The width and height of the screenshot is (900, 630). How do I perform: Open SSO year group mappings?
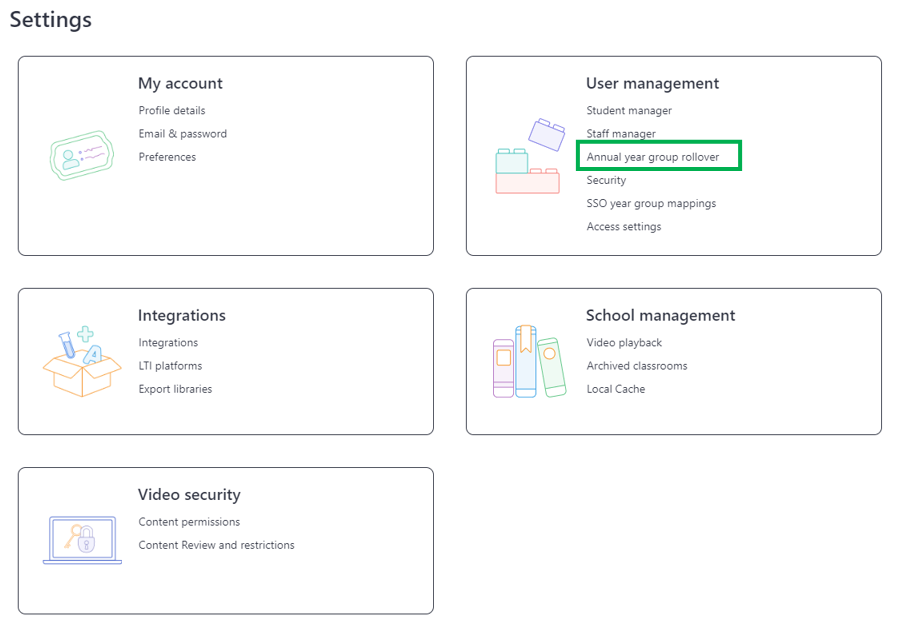point(651,203)
